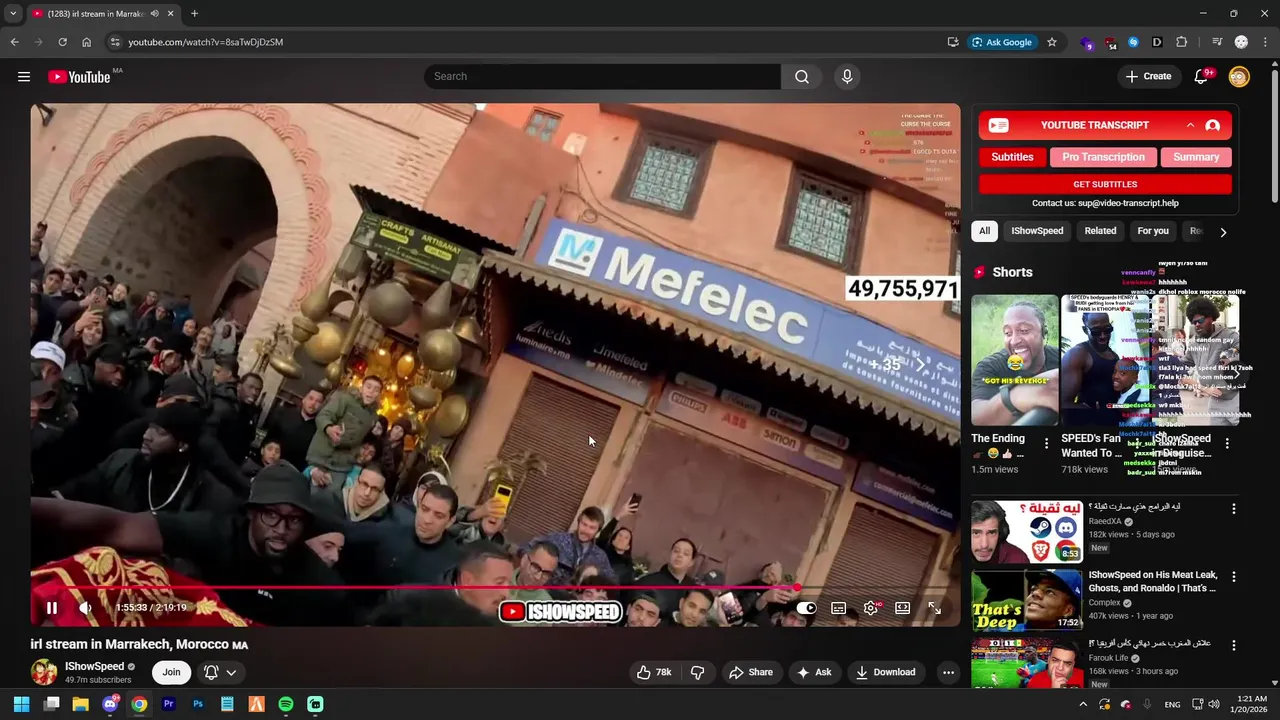
Task: Start voice search with the microphone
Action: (847, 76)
